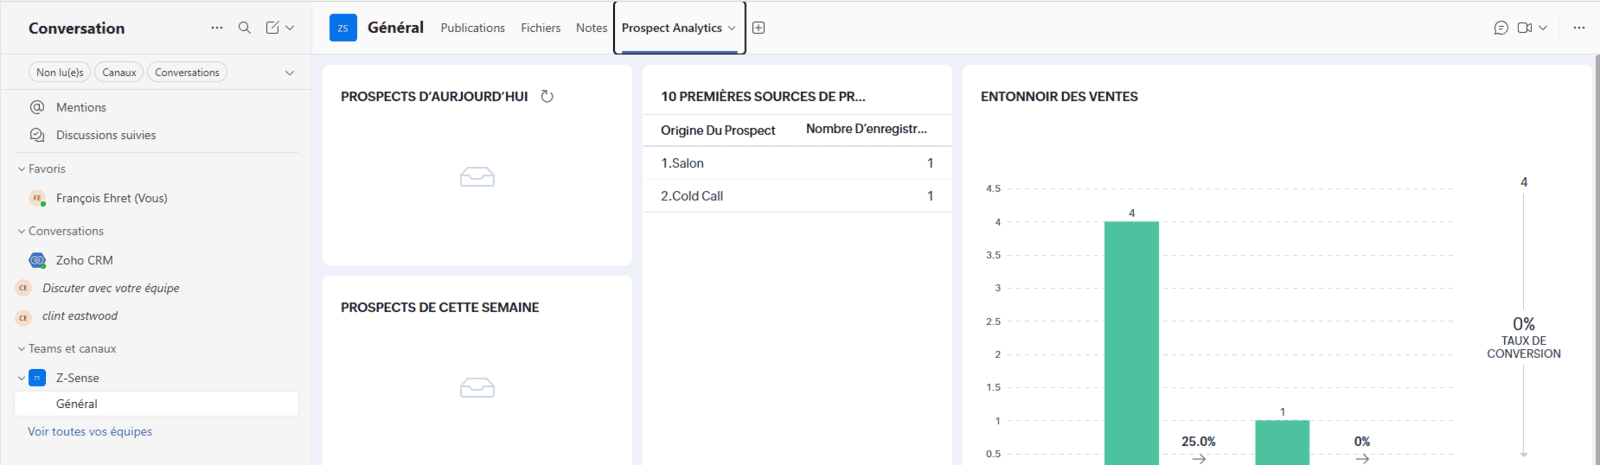
Task: Open Discussions suivies
Action: (x=106, y=135)
